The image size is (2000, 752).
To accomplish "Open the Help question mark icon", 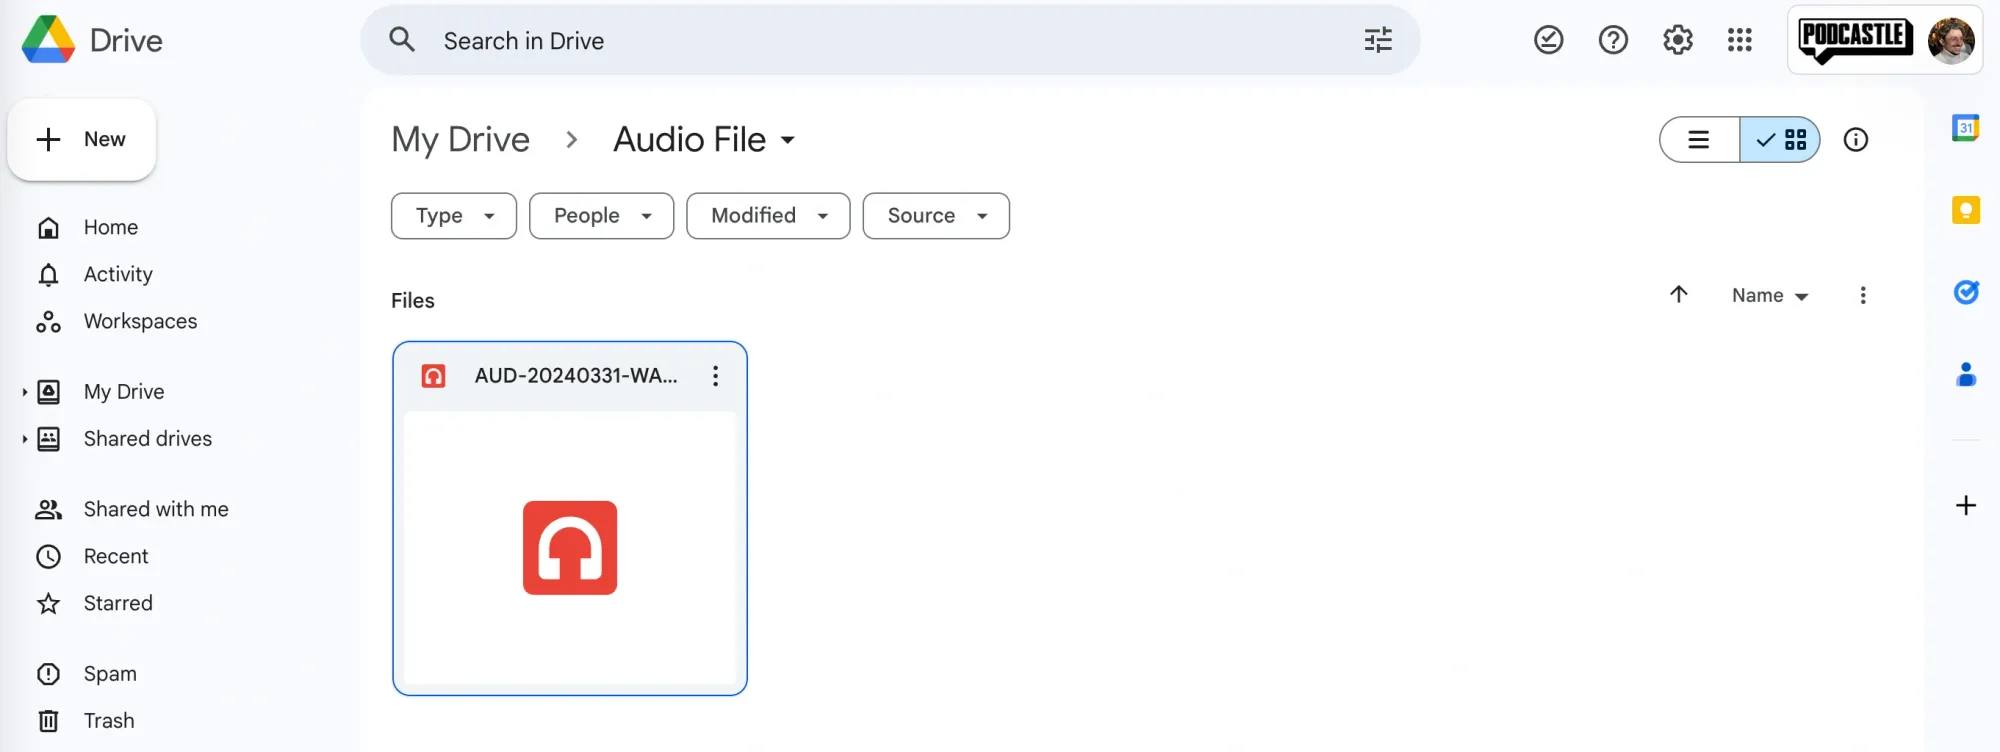I will (1613, 40).
